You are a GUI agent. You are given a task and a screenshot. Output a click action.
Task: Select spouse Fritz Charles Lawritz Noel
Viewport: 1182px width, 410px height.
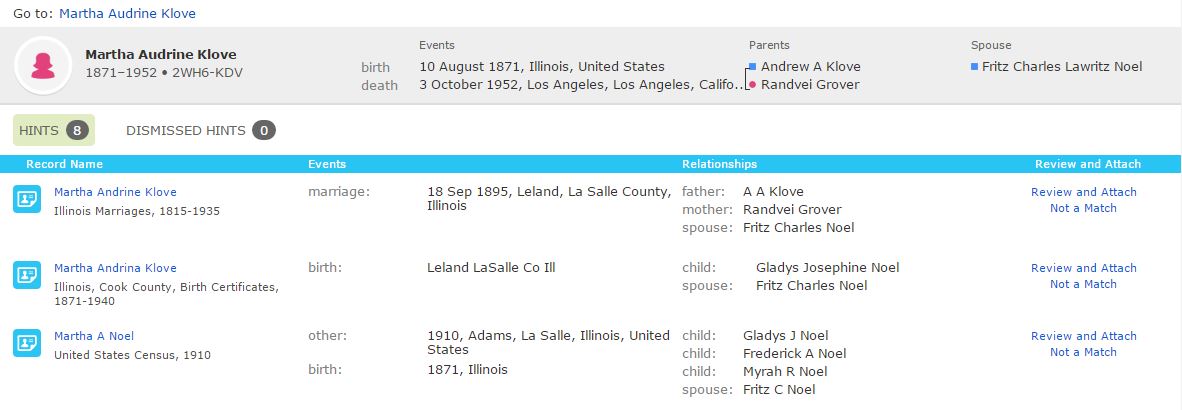coord(1061,67)
